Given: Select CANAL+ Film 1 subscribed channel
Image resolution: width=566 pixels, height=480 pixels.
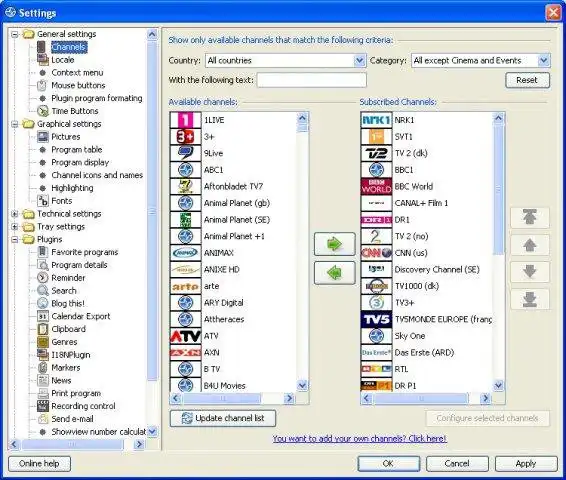Looking at the screenshot, I should pyautogui.click(x=426, y=203).
